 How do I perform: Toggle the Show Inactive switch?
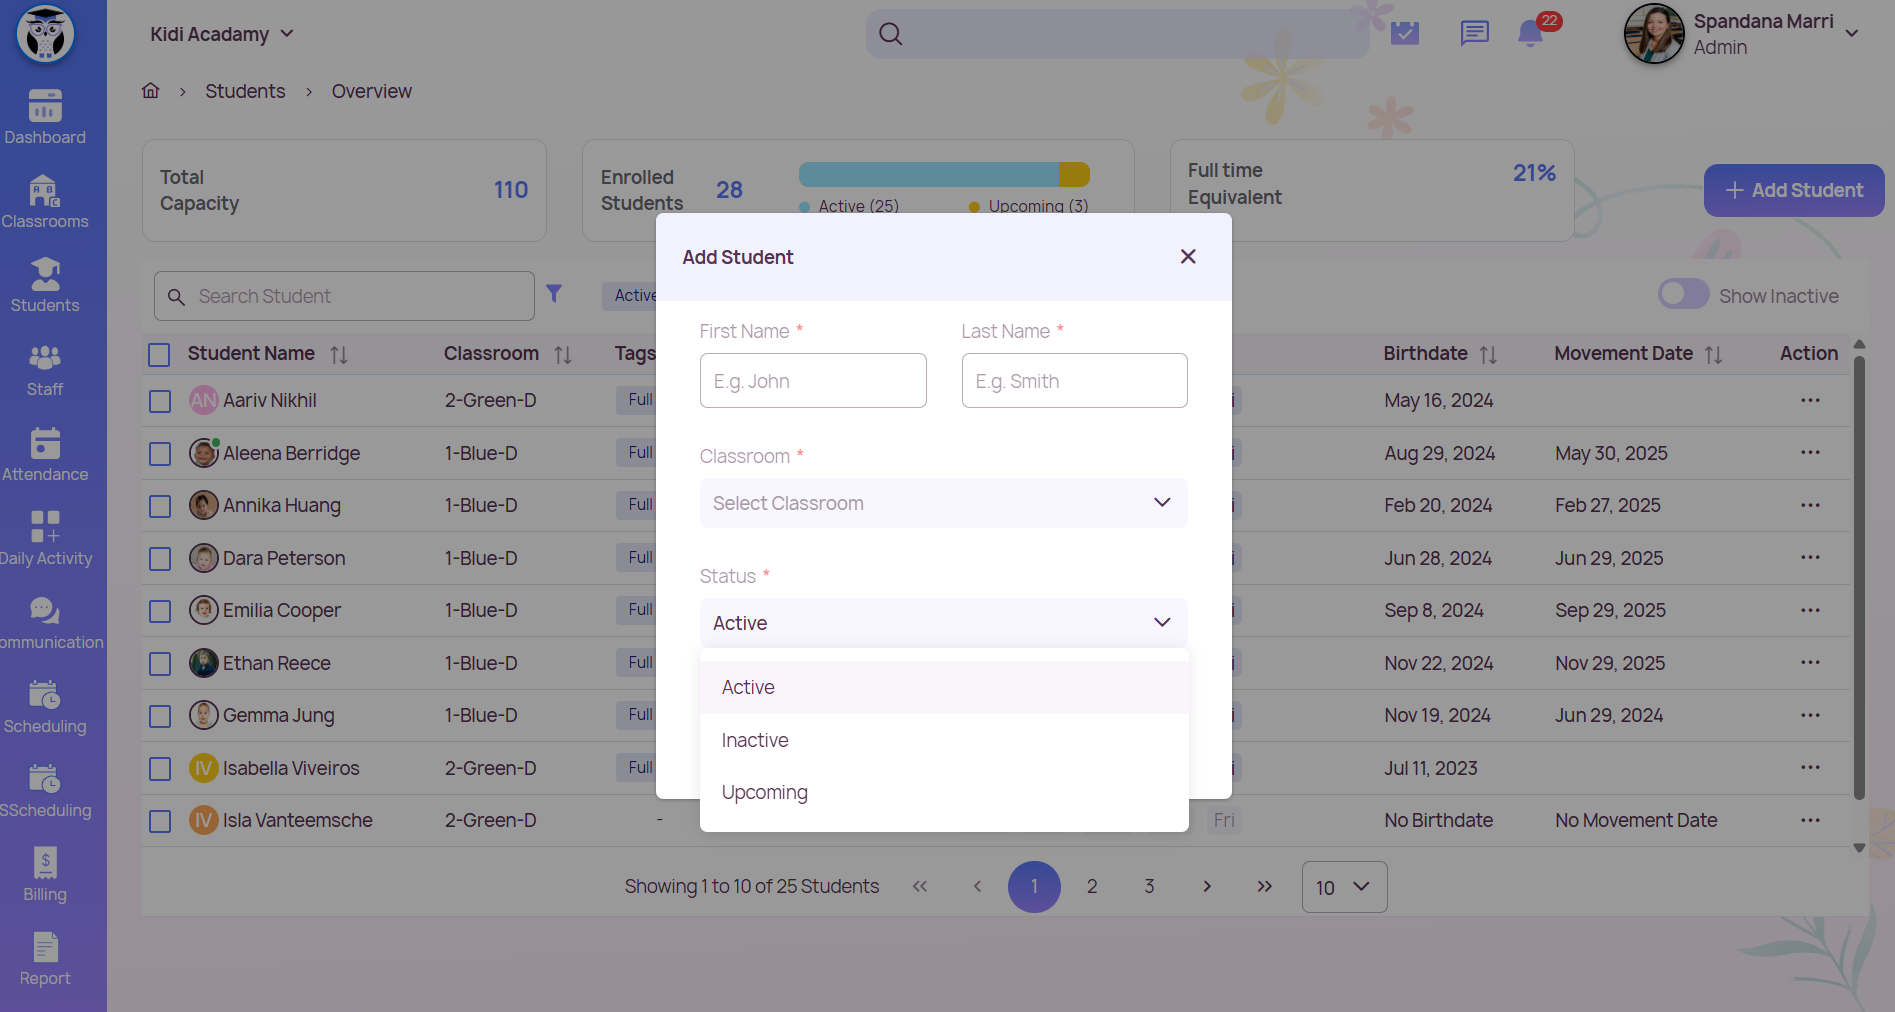click(x=1683, y=295)
